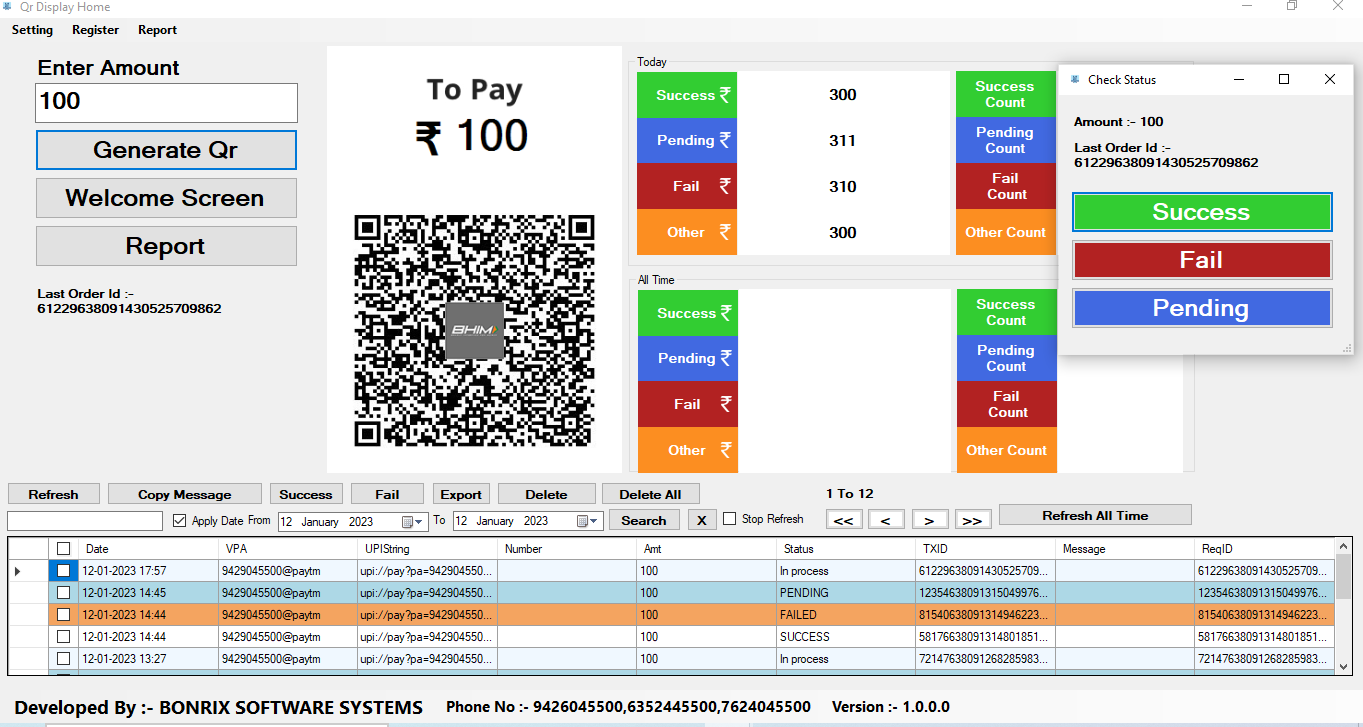Click the Today orange Other ₹ tile
The height and width of the screenshot is (727, 1363).
(687, 232)
